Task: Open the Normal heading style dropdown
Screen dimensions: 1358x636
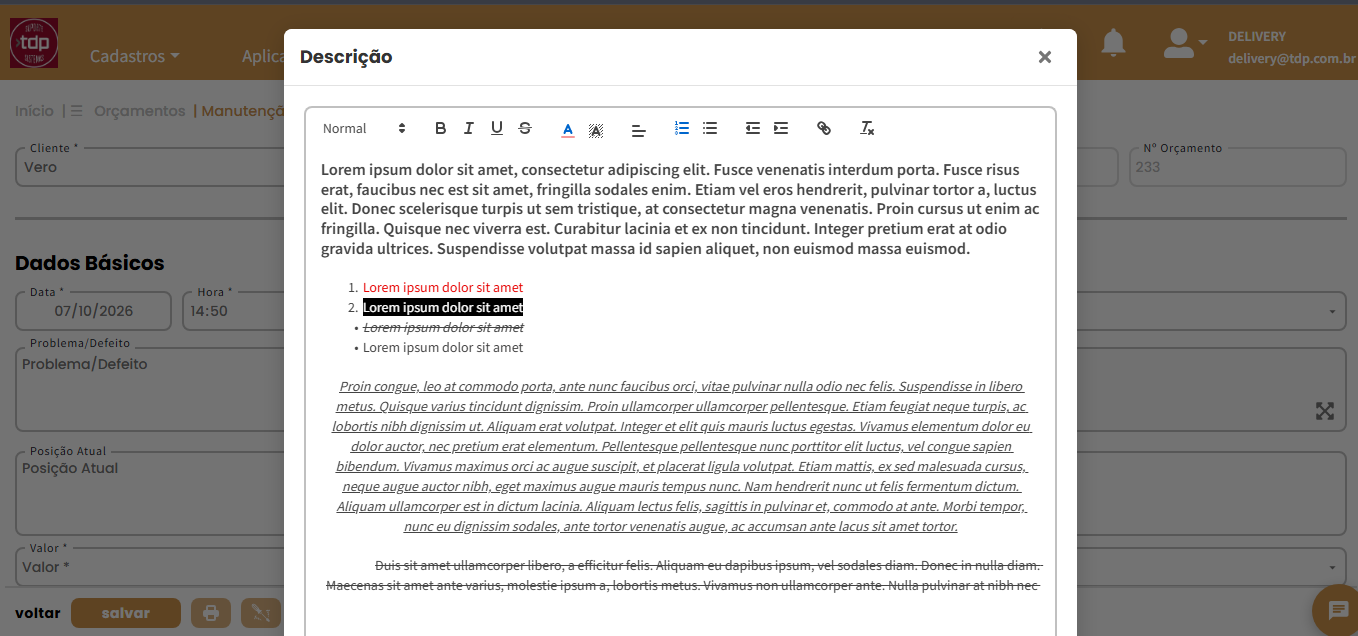Action: click(364, 128)
